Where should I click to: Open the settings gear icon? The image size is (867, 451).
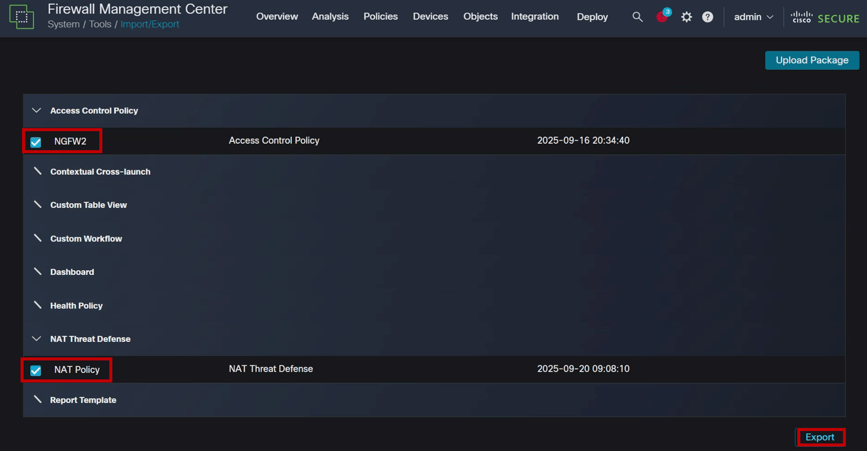click(686, 17)
